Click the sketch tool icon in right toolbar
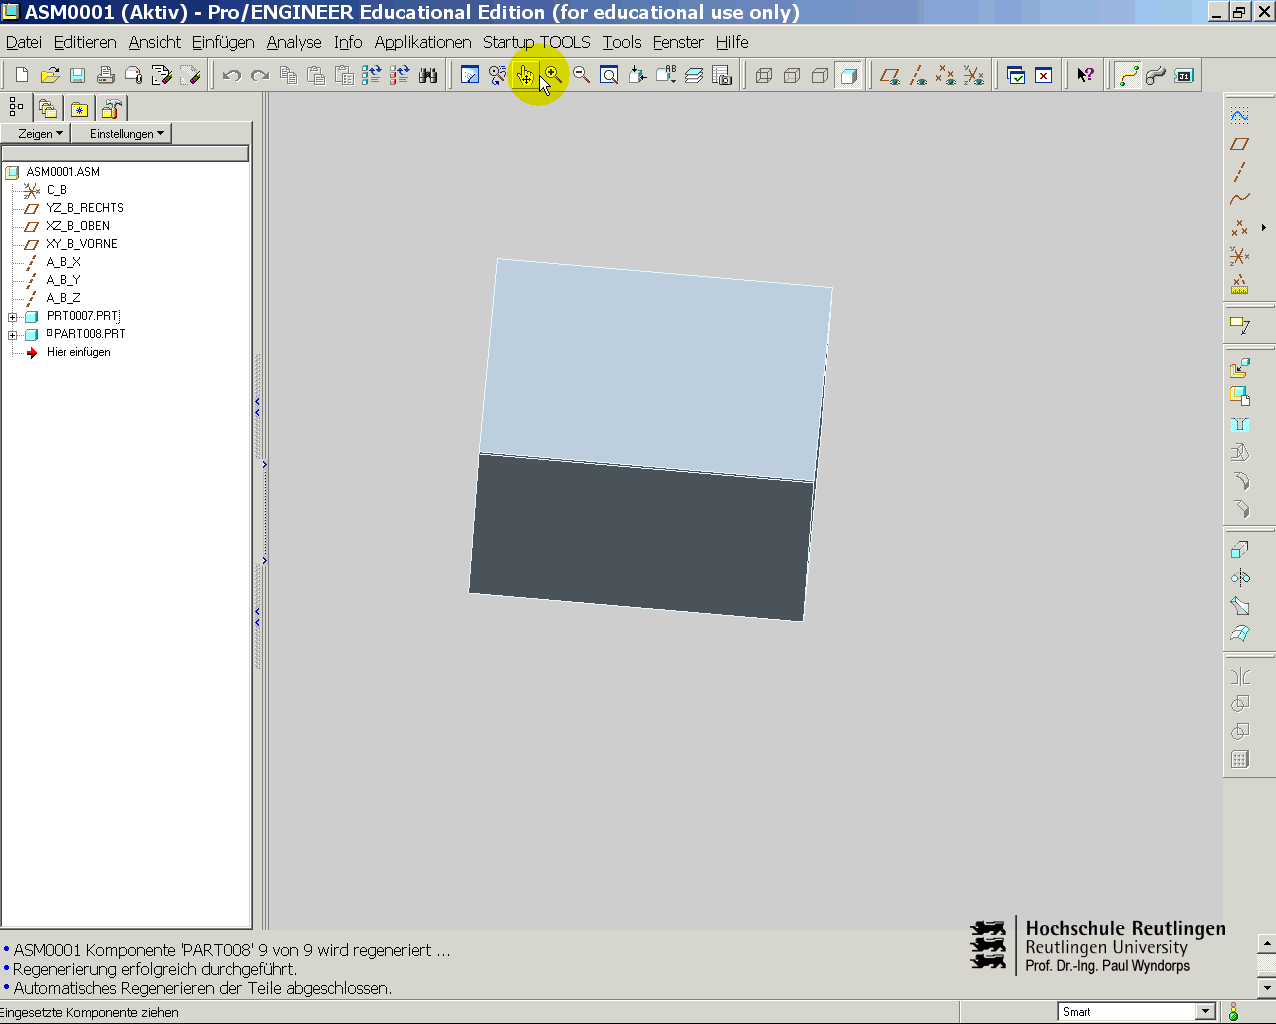Viewport: 1276px width, 1024px height. pyautogui.click(x=1240, y=116)
